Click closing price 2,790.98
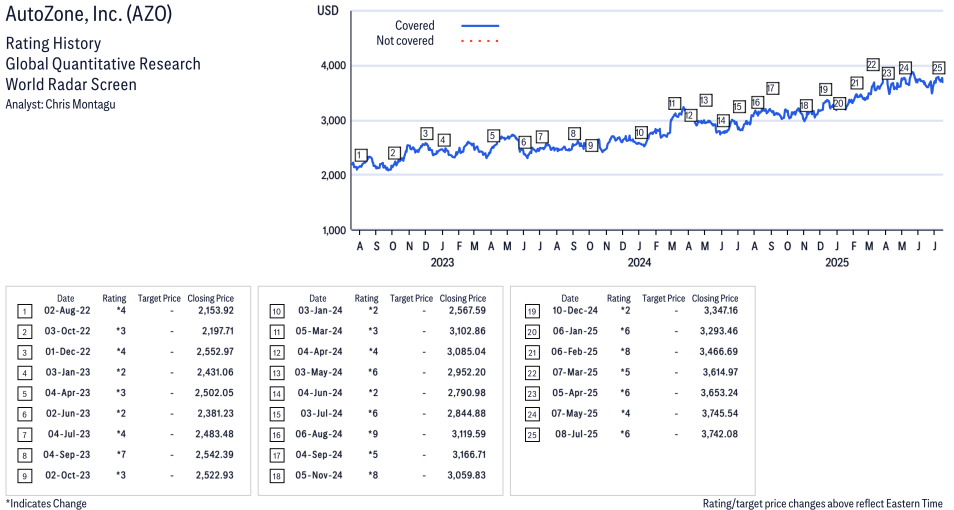Image resolution: width=954 pixels, height=510 pixels. pos(467,393)
